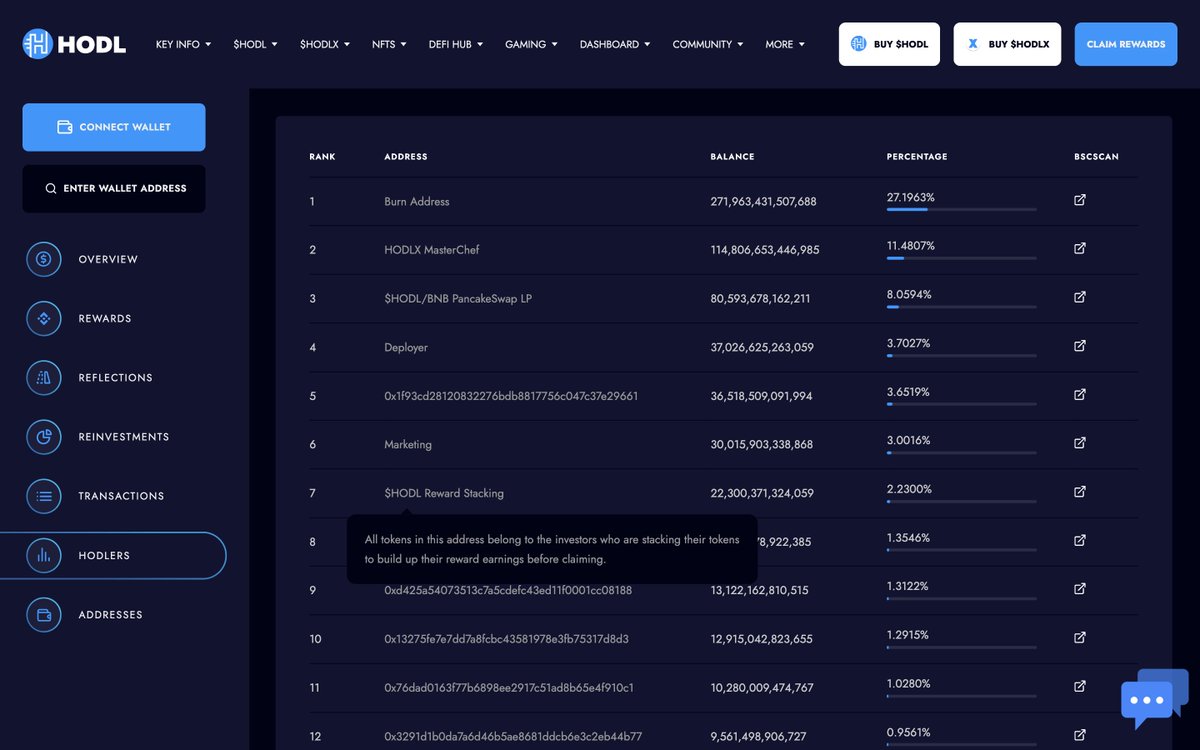Screen dimensions: 1200x750
Task: Click the search magnifier icon
Action: pyautogui.click(x=51, y=188)
